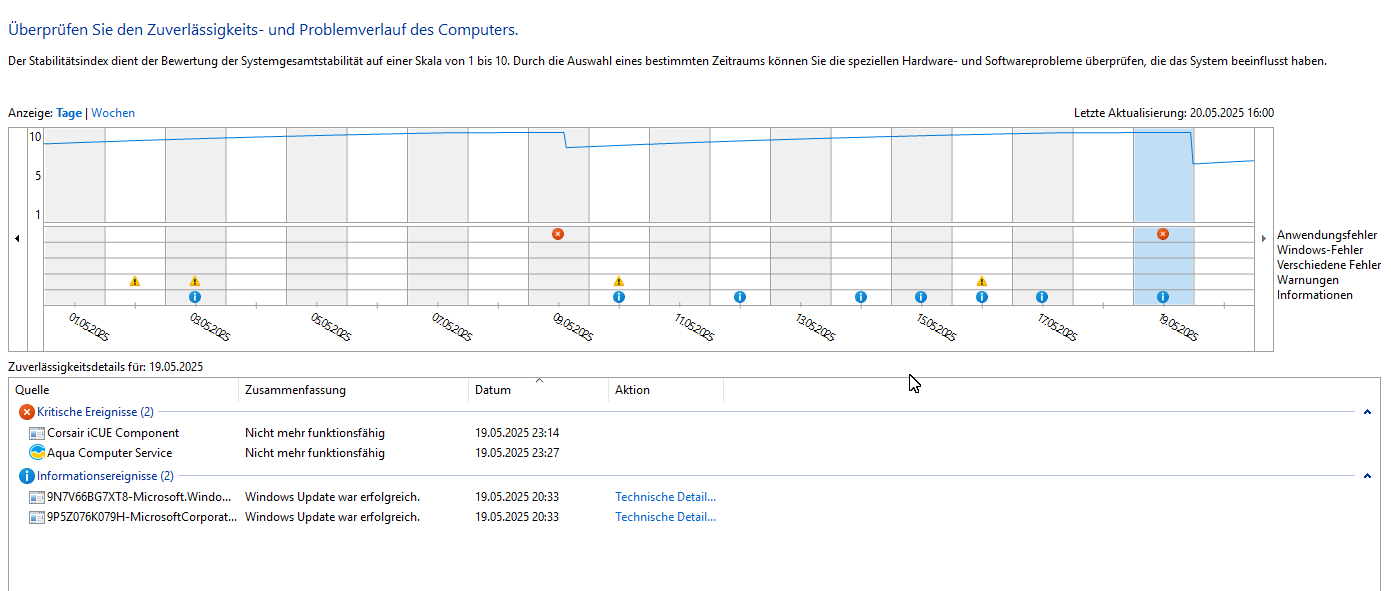Collapse the Informationsereignisse group

(1367, 476)
